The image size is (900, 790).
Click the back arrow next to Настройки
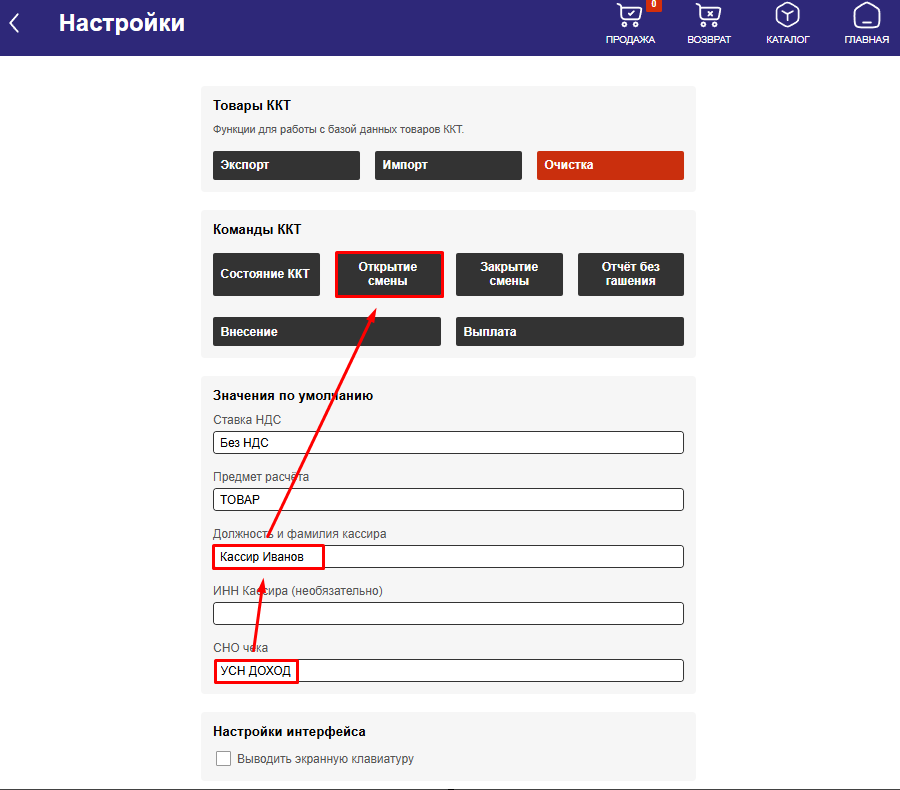(15, 23)
